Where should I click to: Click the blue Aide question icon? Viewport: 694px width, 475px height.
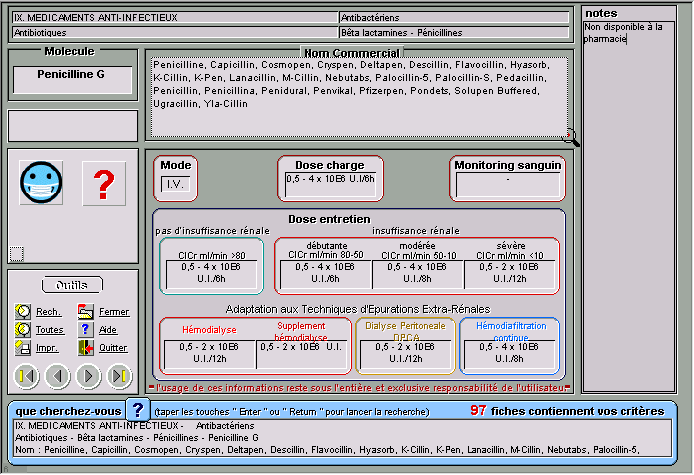point(86,329)
